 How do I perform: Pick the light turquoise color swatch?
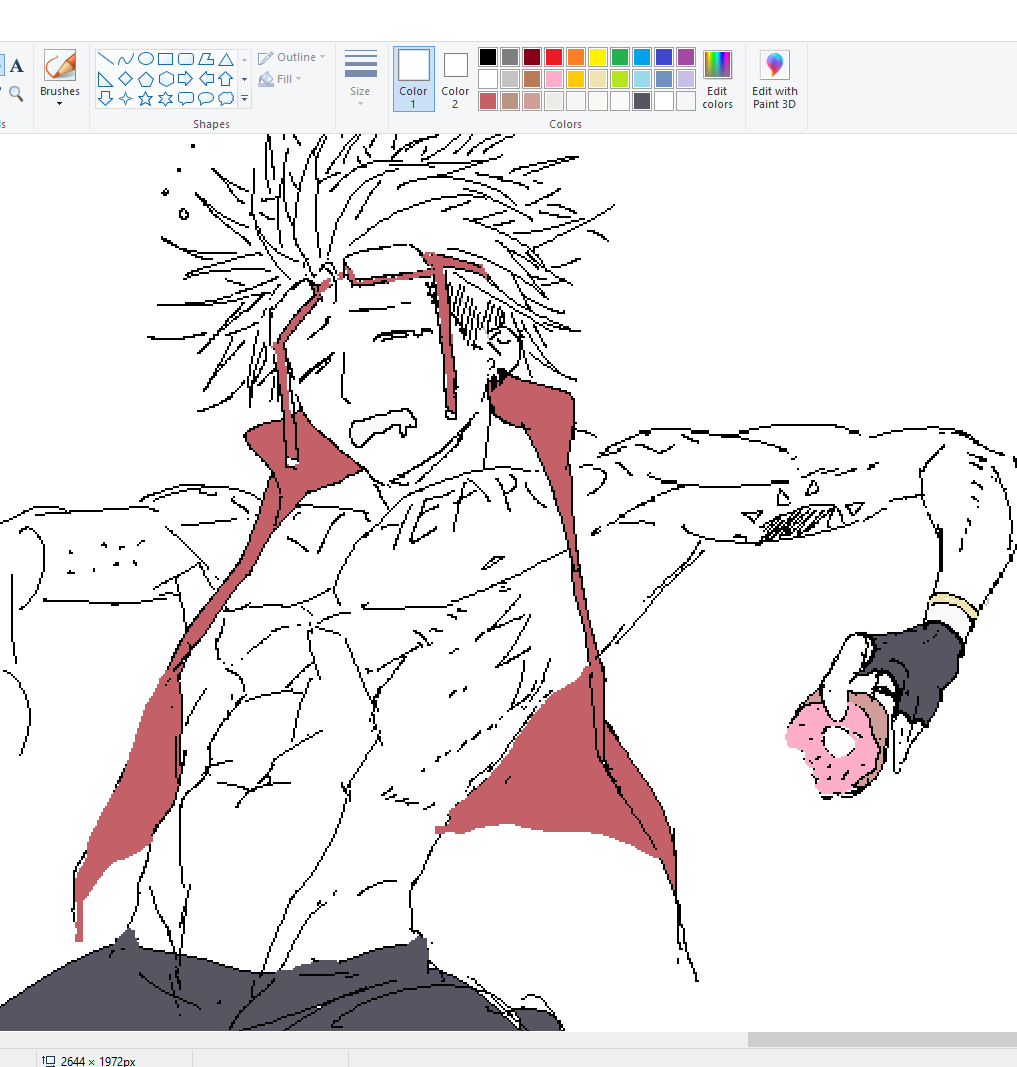[642, 79]
